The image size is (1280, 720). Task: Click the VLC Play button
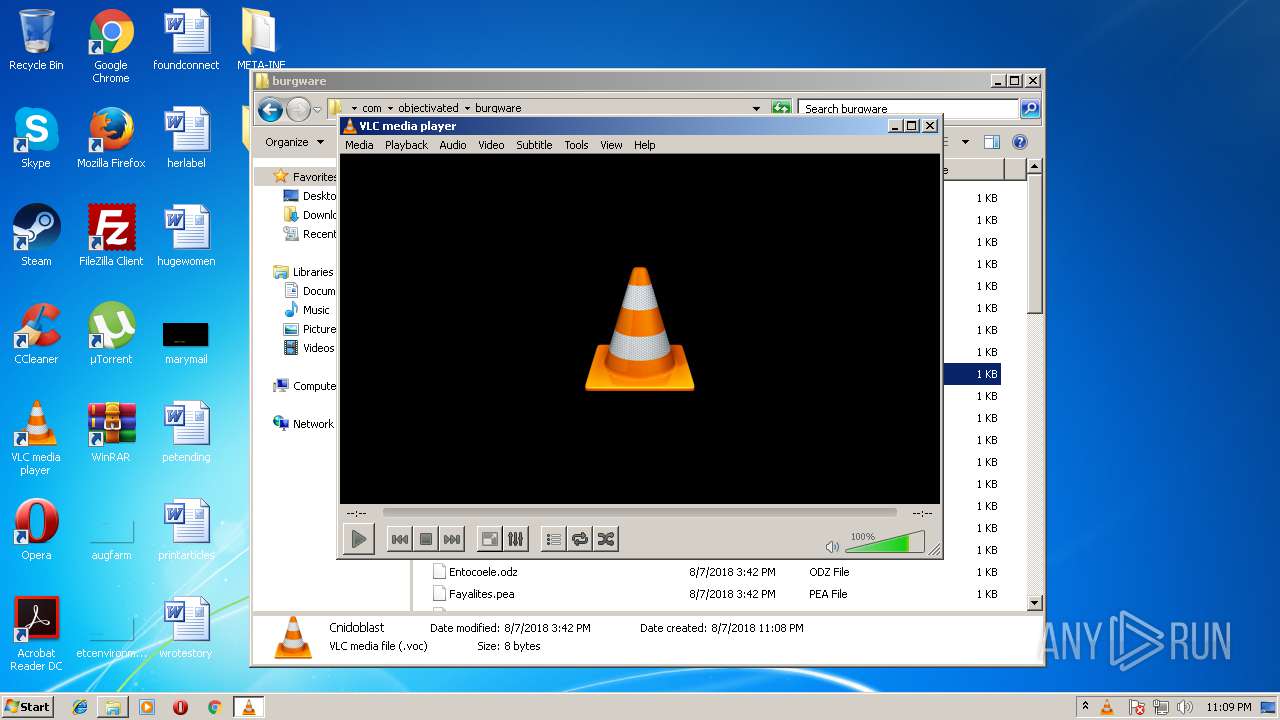[358, 539]
